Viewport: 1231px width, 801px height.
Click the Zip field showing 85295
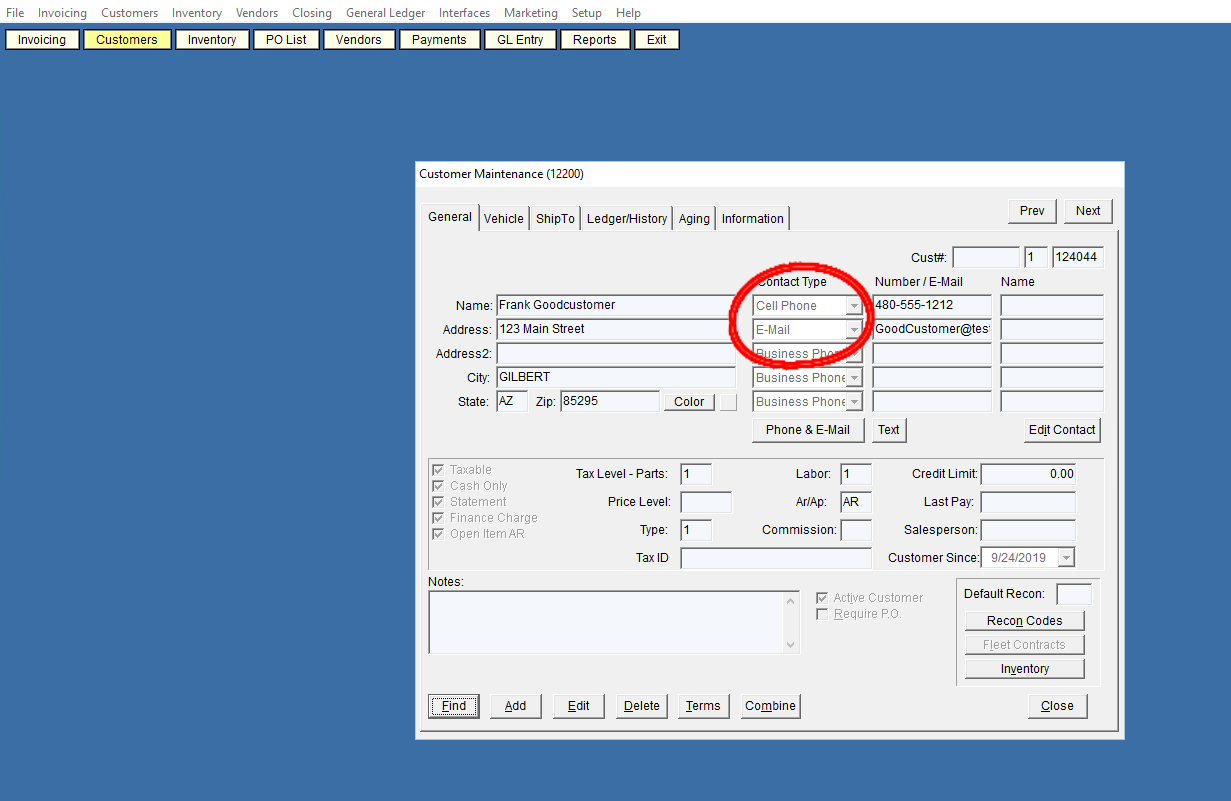click(x=609, y=401)
